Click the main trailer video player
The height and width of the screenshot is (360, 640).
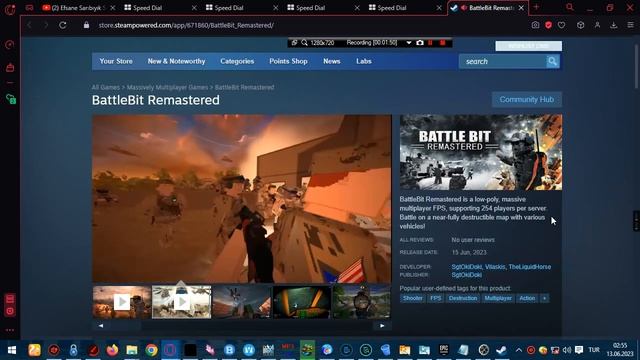point(242,199)
